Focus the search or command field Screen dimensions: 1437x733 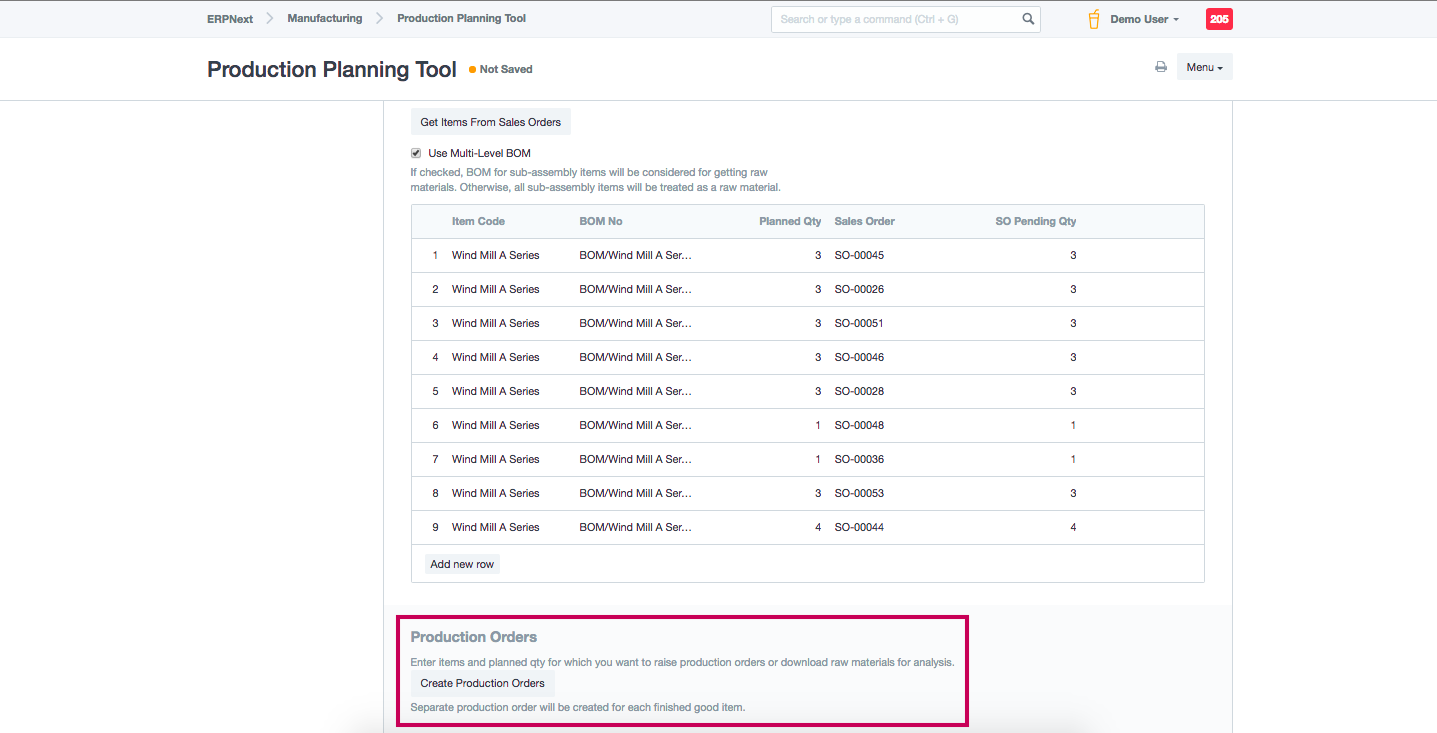point(895,19)
